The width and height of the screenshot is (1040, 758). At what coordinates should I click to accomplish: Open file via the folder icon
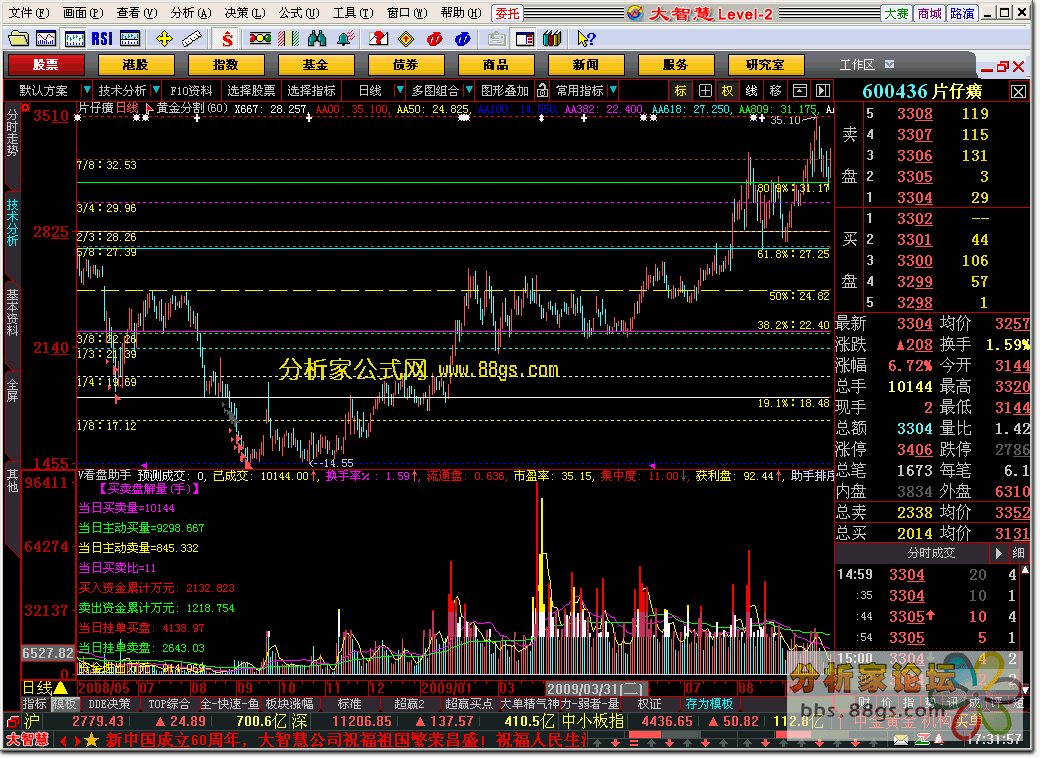18,39
